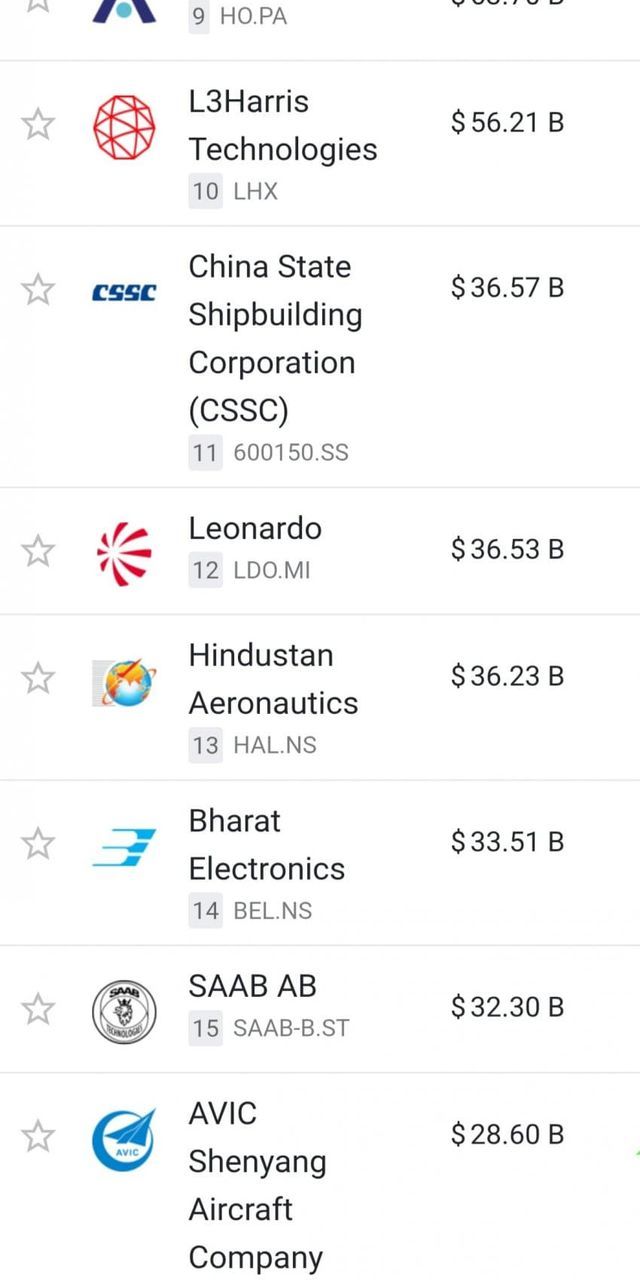
Task: Add Hindustan Aeronautics to favorites
Action: [x=38, y=678]
